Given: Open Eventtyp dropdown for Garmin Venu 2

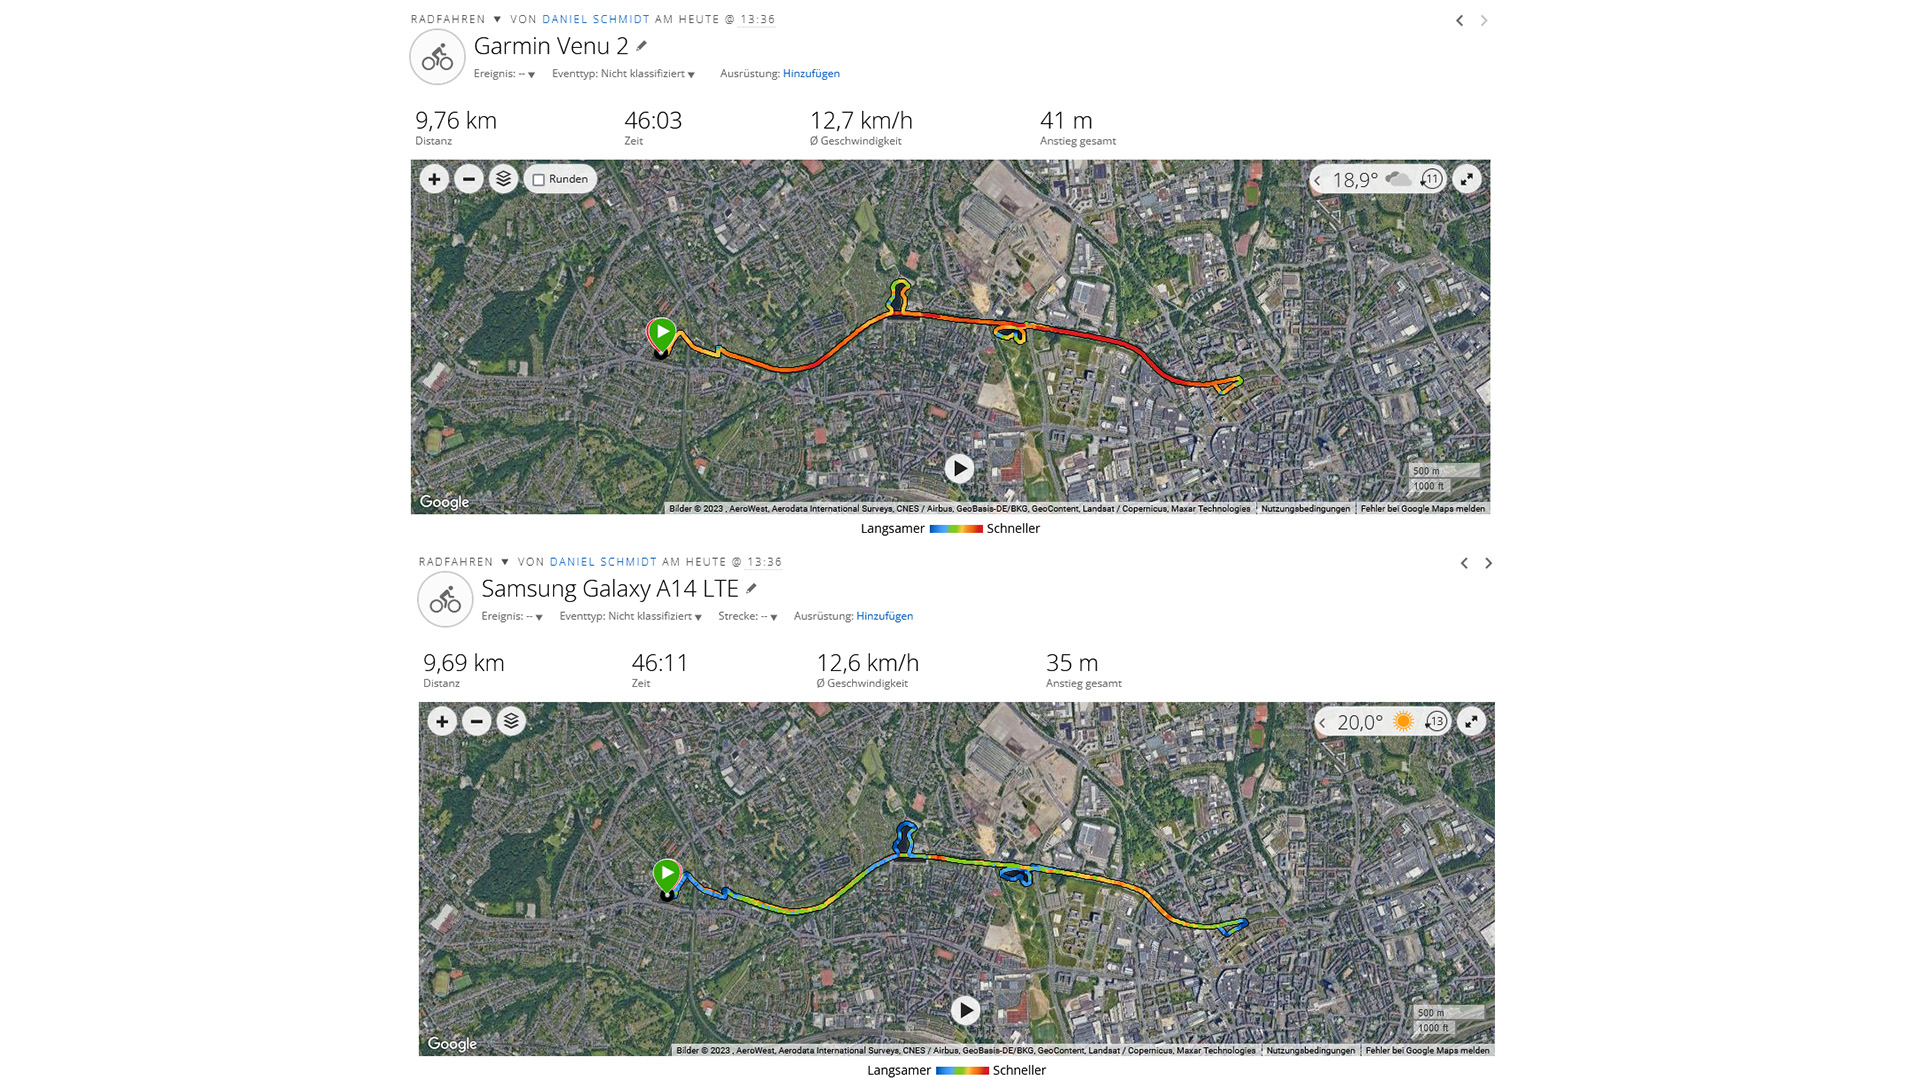Looking at the screenshot, I should 691,75.
